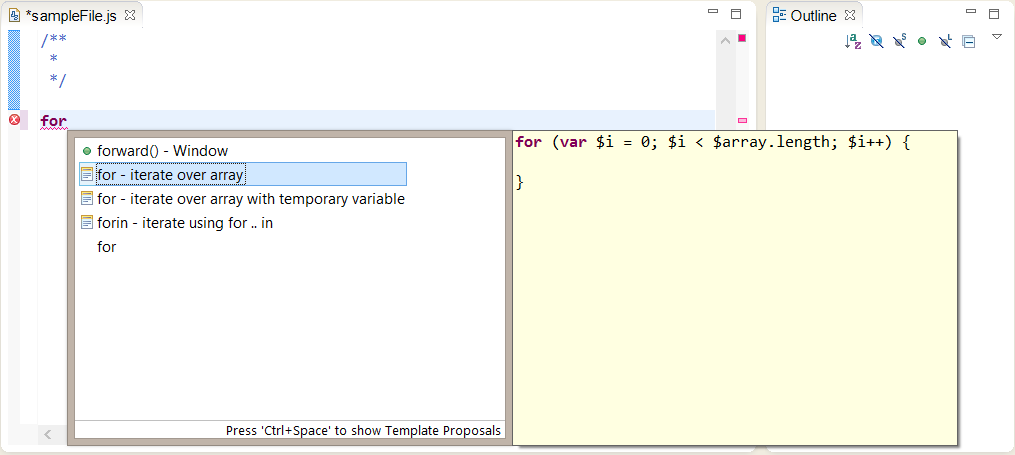Toggle the Hide Fields filter in Outline

click(876, 42)
